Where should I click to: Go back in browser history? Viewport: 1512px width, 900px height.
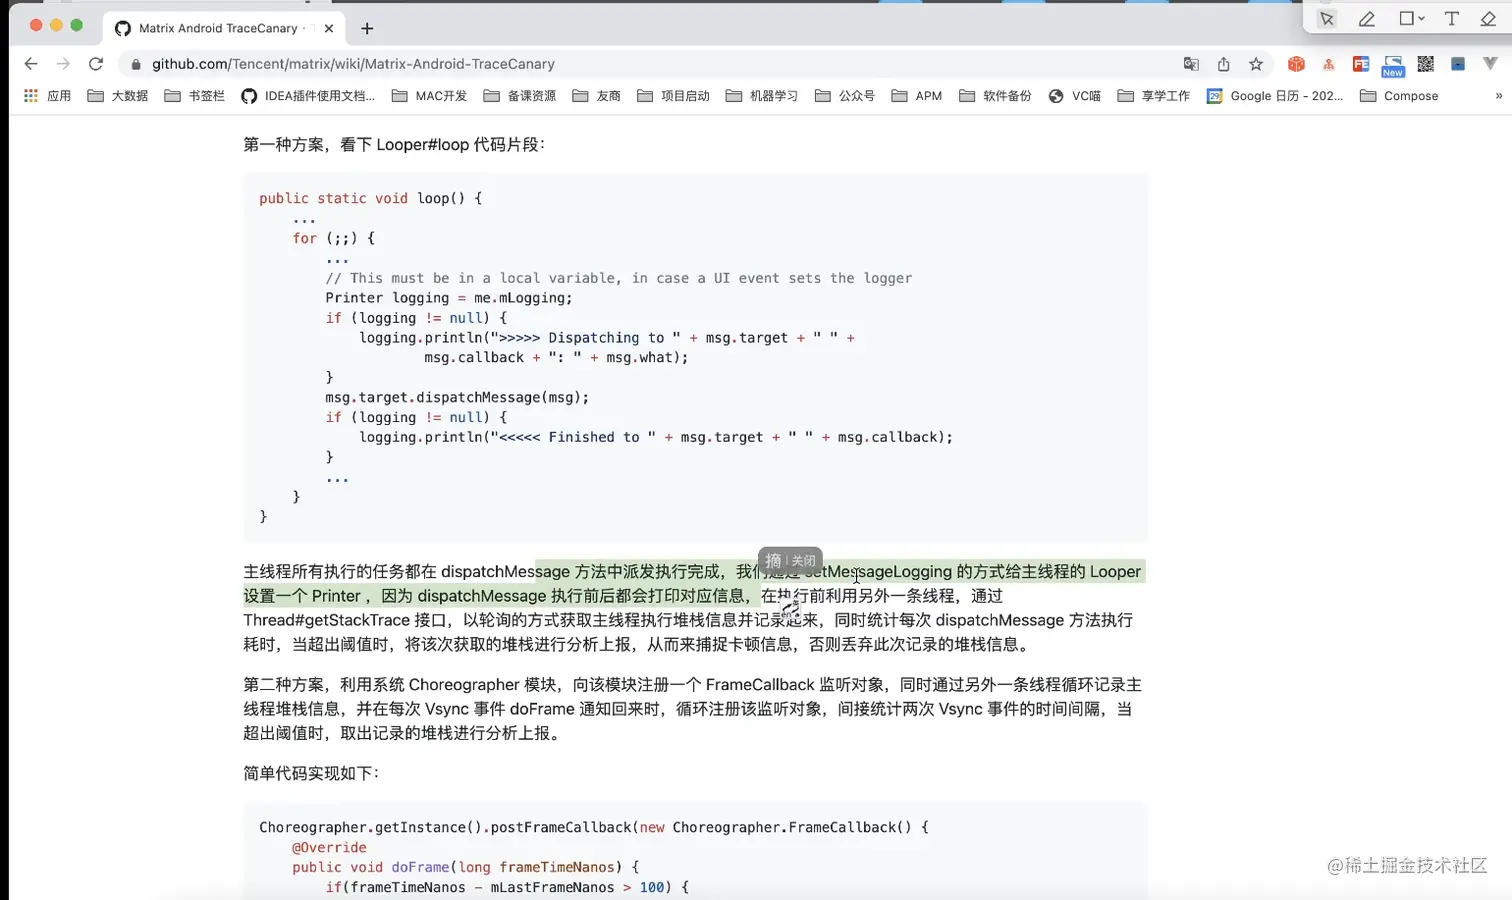click(x=31, y=64)
